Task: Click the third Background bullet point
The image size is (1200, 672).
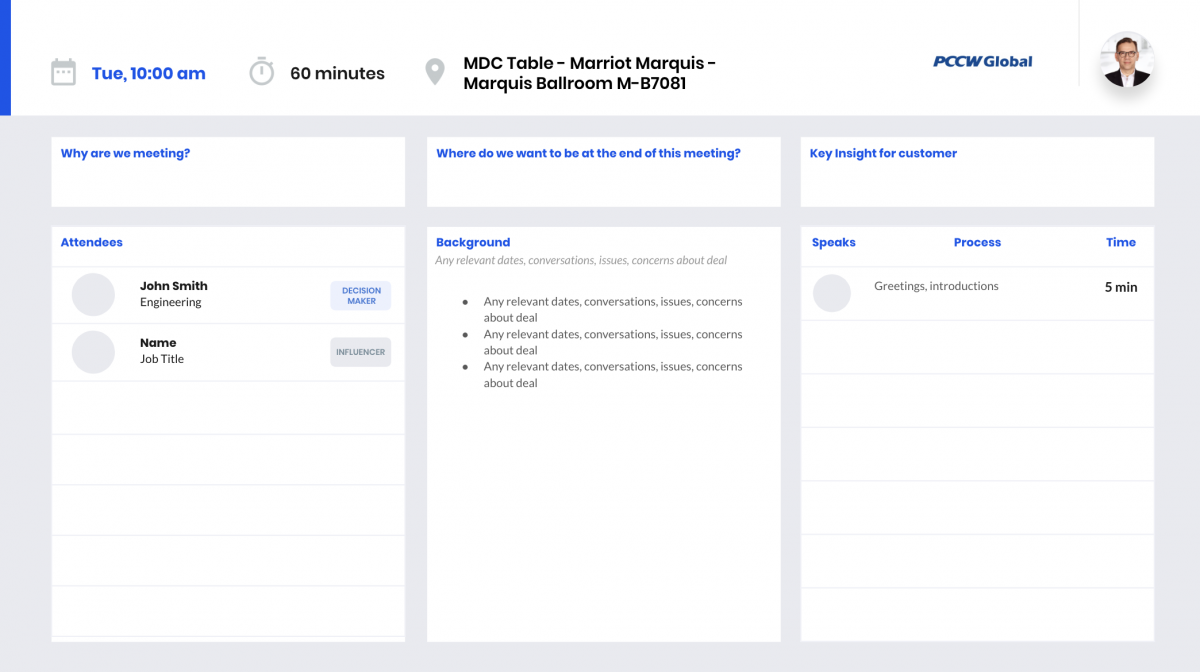Action: [x=613, y=375]
